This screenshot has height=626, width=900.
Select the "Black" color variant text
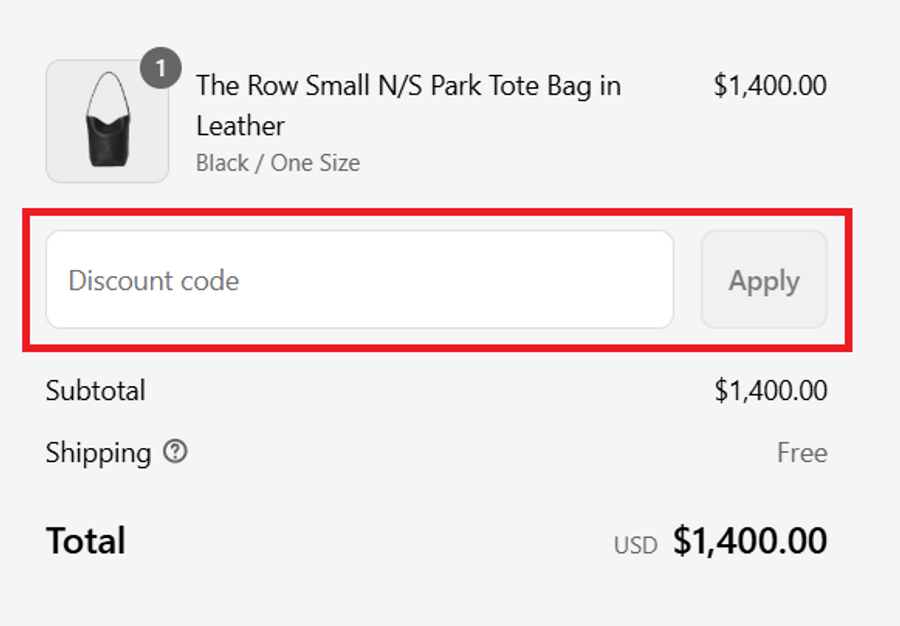click(222, 163)
